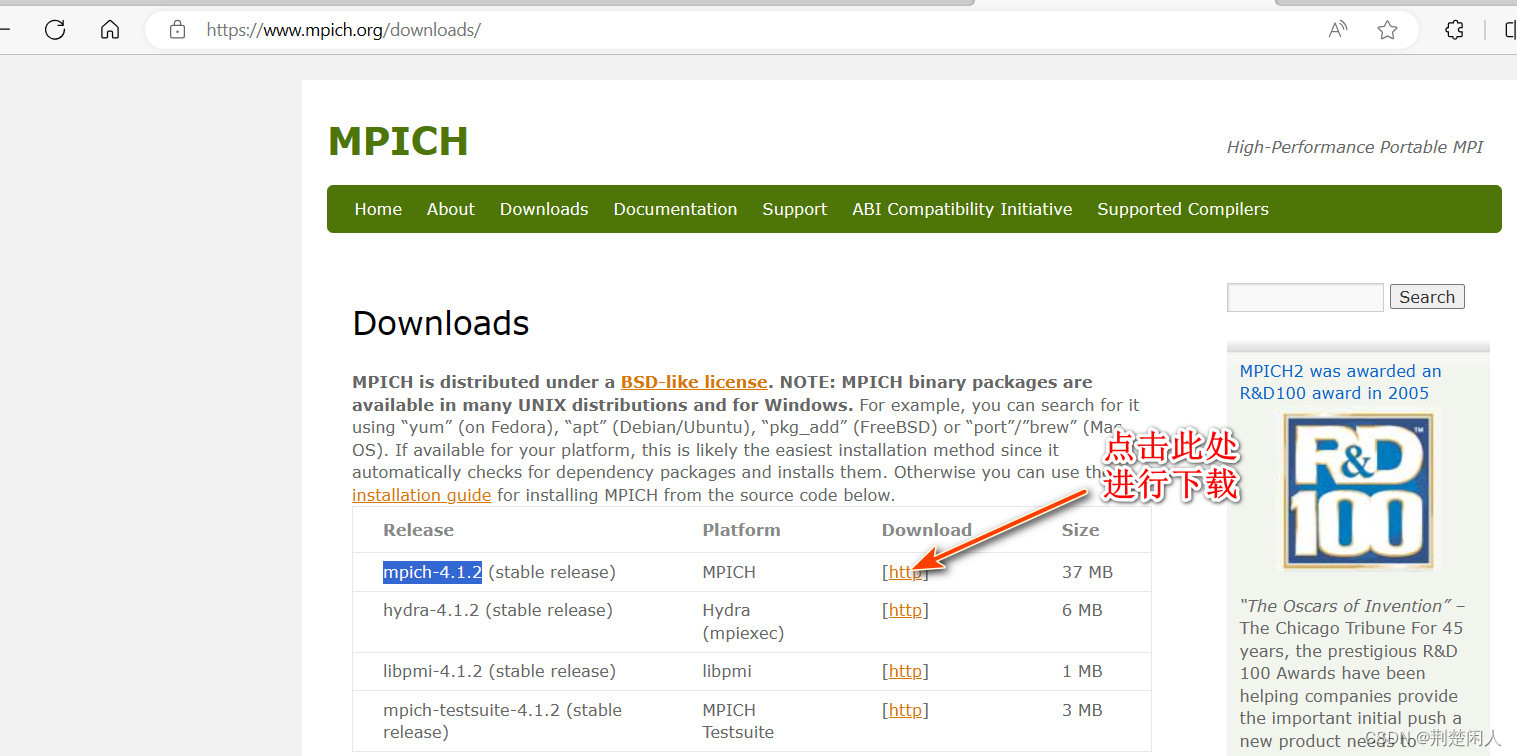Click the Release column header
Viewport: 1517px width, 756px height.
click(x=418, y=530)
